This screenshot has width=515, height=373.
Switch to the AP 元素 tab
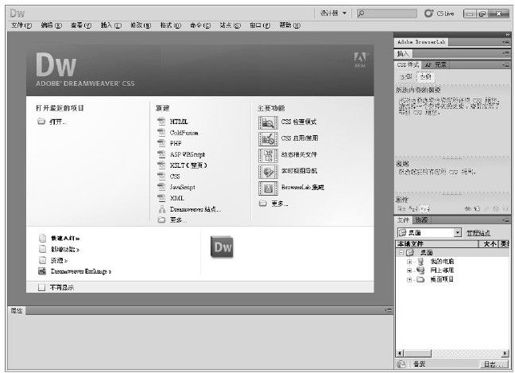tap(435, 65)
